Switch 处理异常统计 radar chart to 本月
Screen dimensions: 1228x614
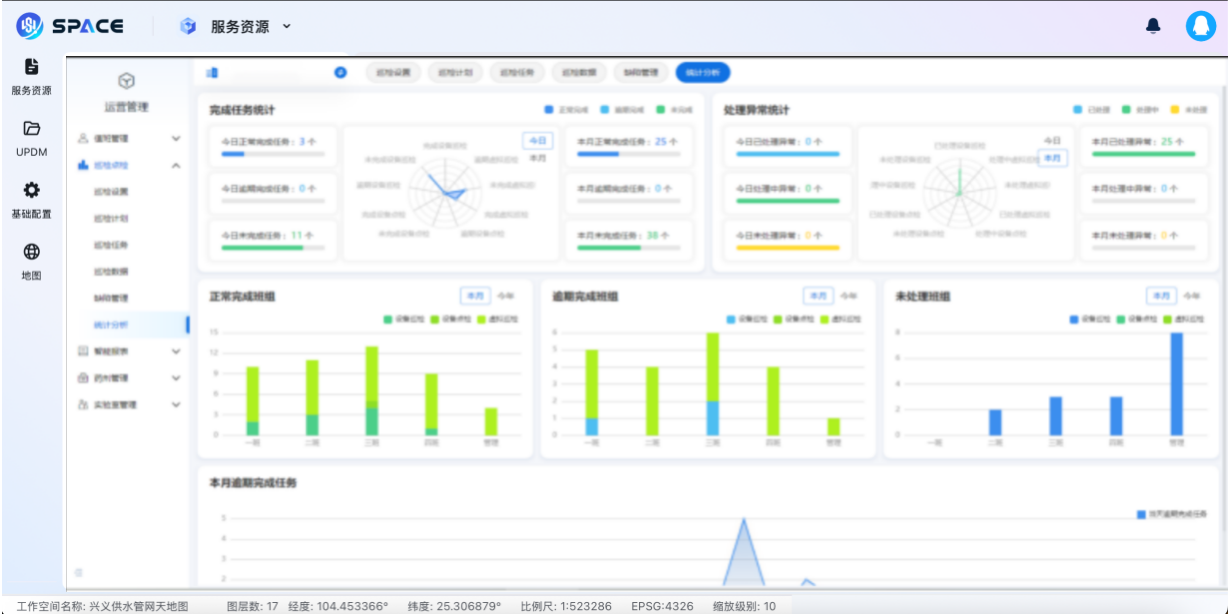1052,158
